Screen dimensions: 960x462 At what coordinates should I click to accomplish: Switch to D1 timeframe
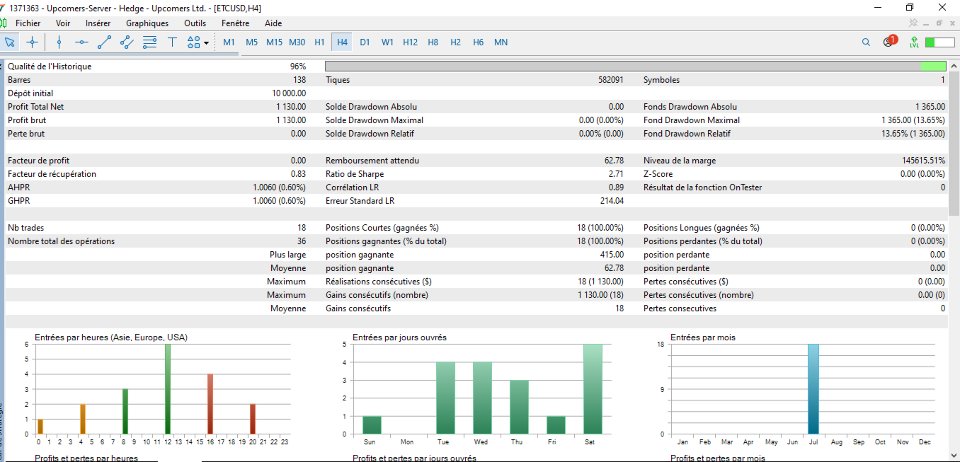(365, 42)
